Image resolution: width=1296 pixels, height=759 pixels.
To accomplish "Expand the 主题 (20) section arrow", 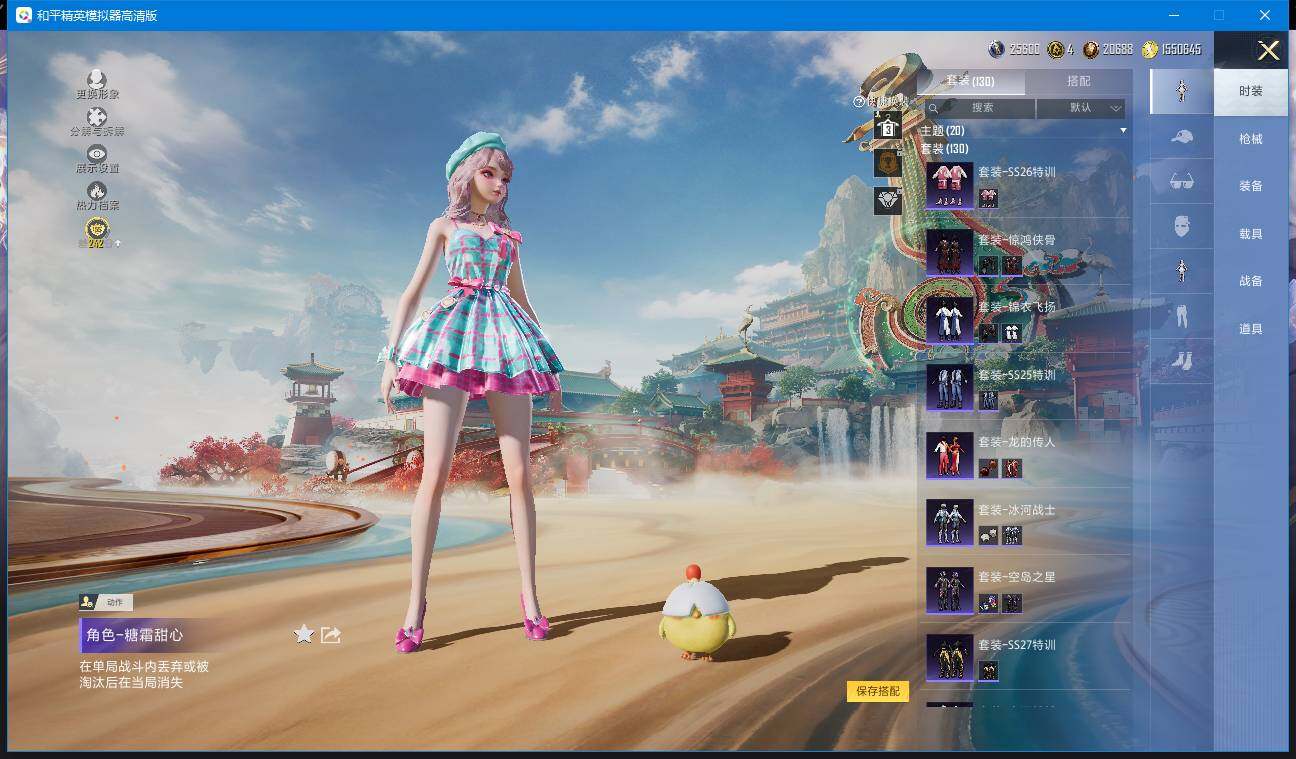I will tap(1122, 131).
